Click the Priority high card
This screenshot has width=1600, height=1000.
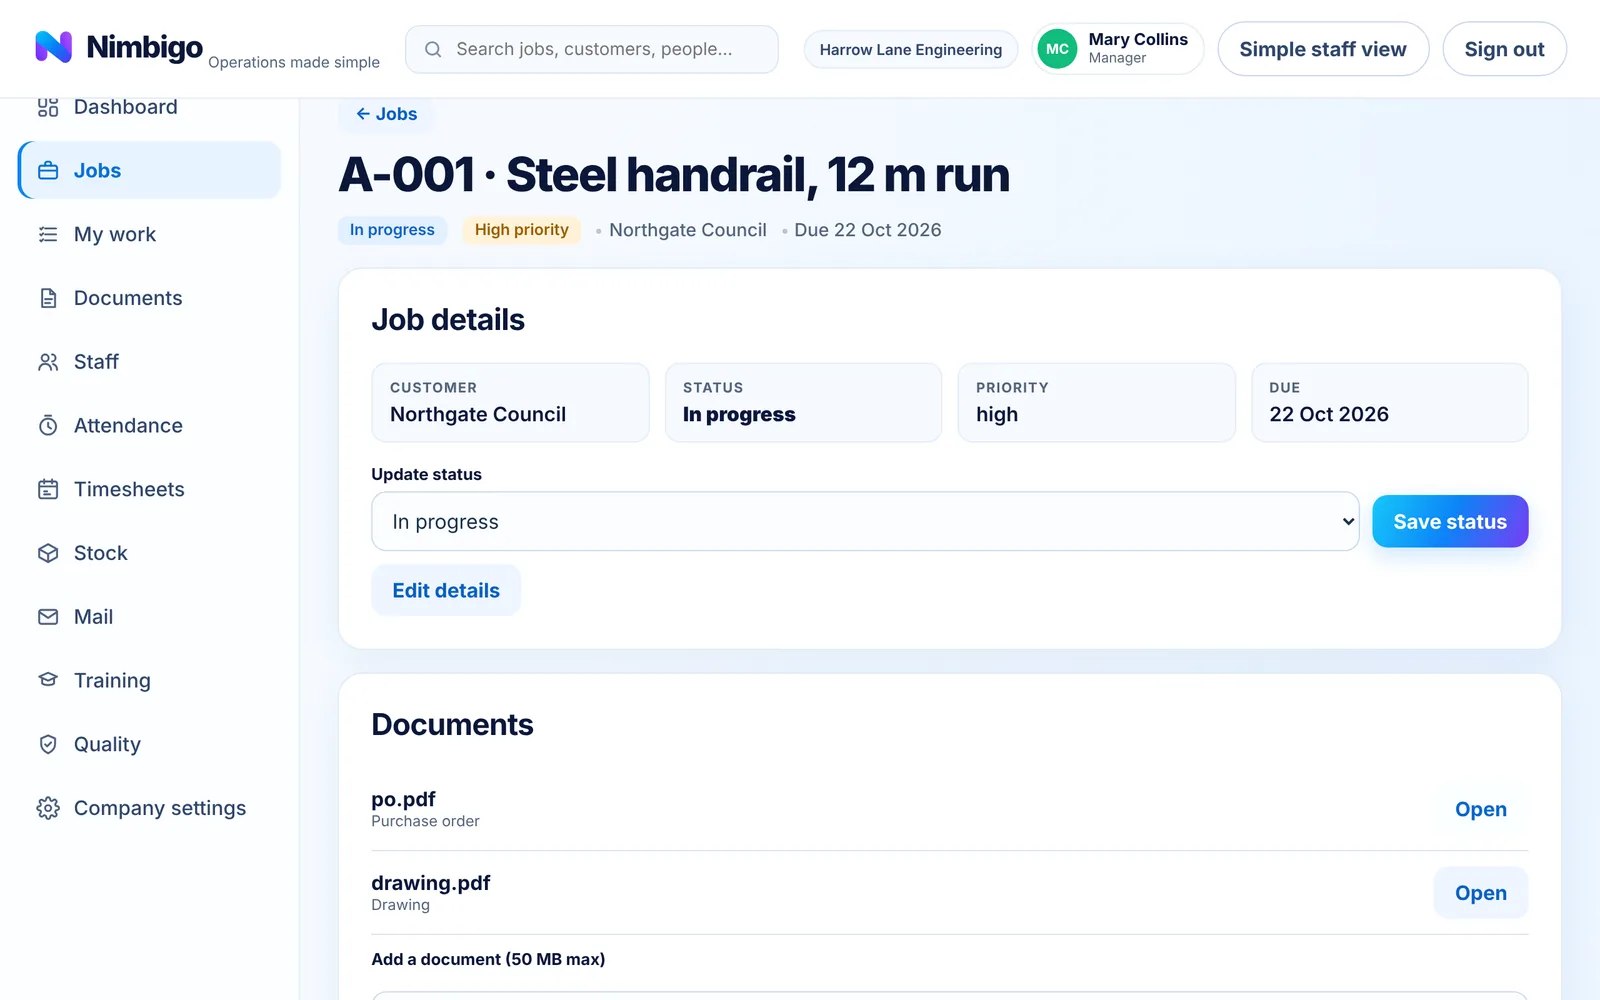[1097, 402]
